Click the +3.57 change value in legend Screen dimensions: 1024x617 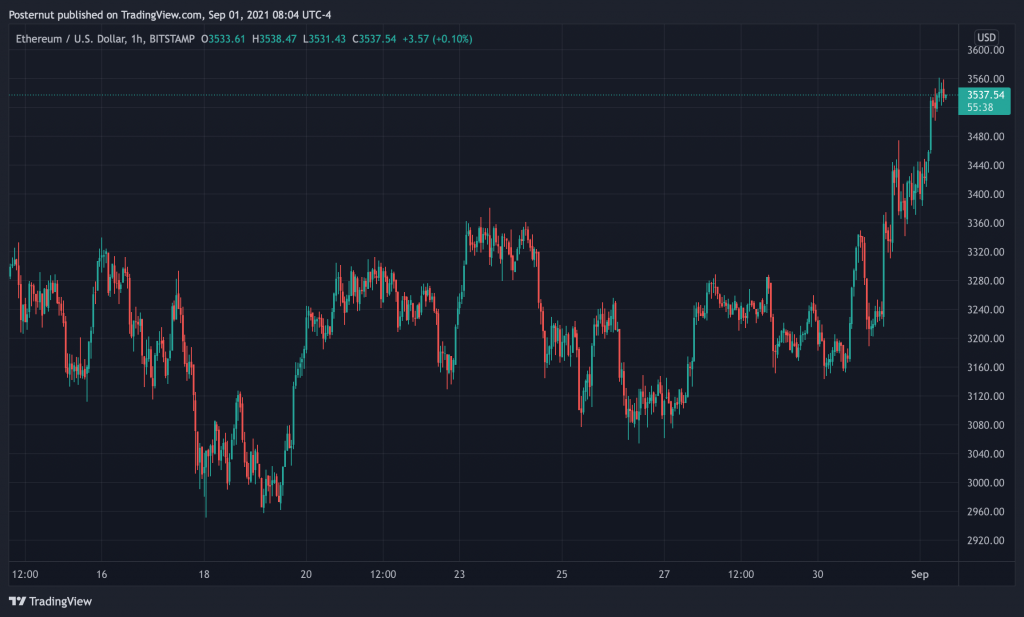click(x=417, y=39)
